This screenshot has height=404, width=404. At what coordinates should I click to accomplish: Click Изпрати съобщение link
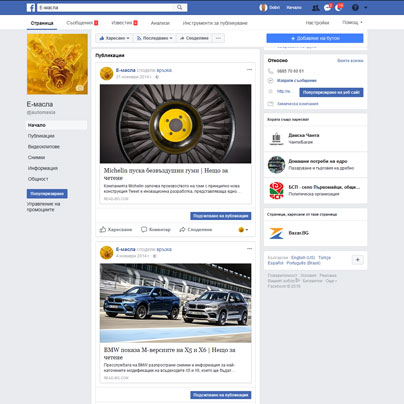(297, 81)
